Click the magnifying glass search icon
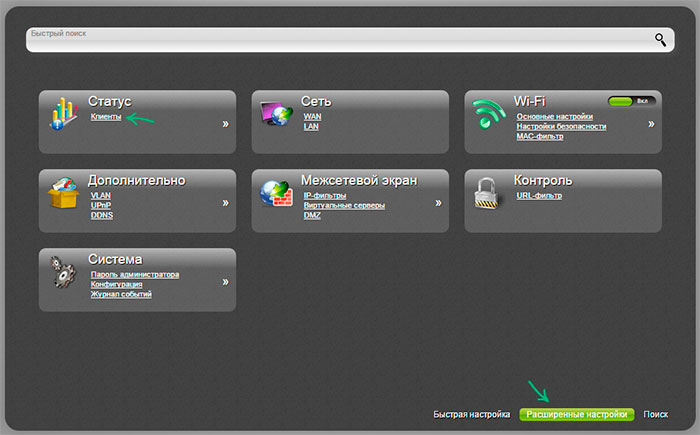 pyautogui.click(x=660, y=39)
